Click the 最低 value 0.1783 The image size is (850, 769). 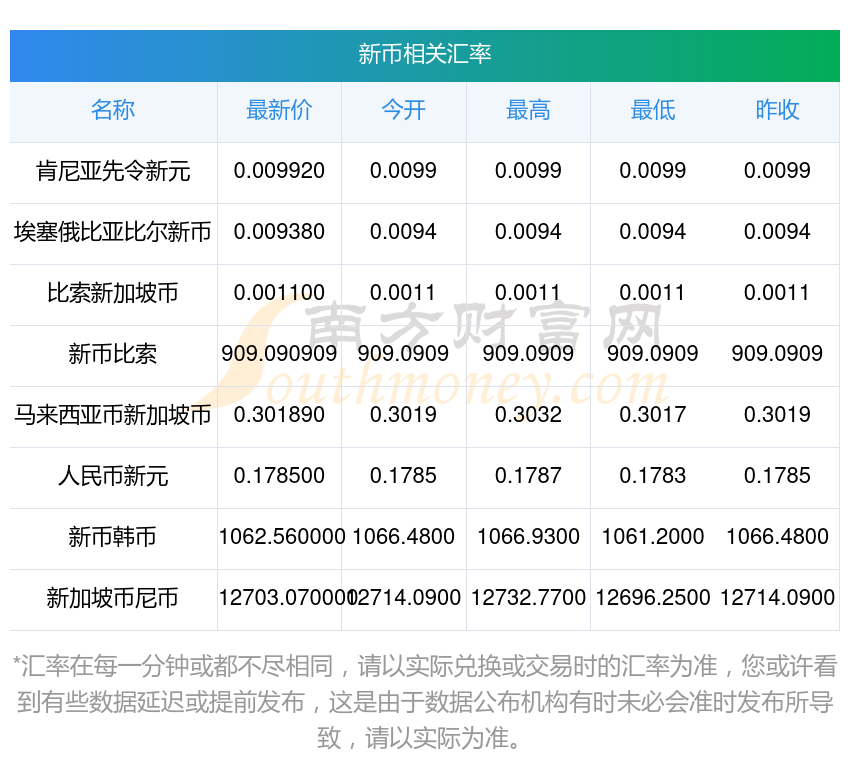653,476
